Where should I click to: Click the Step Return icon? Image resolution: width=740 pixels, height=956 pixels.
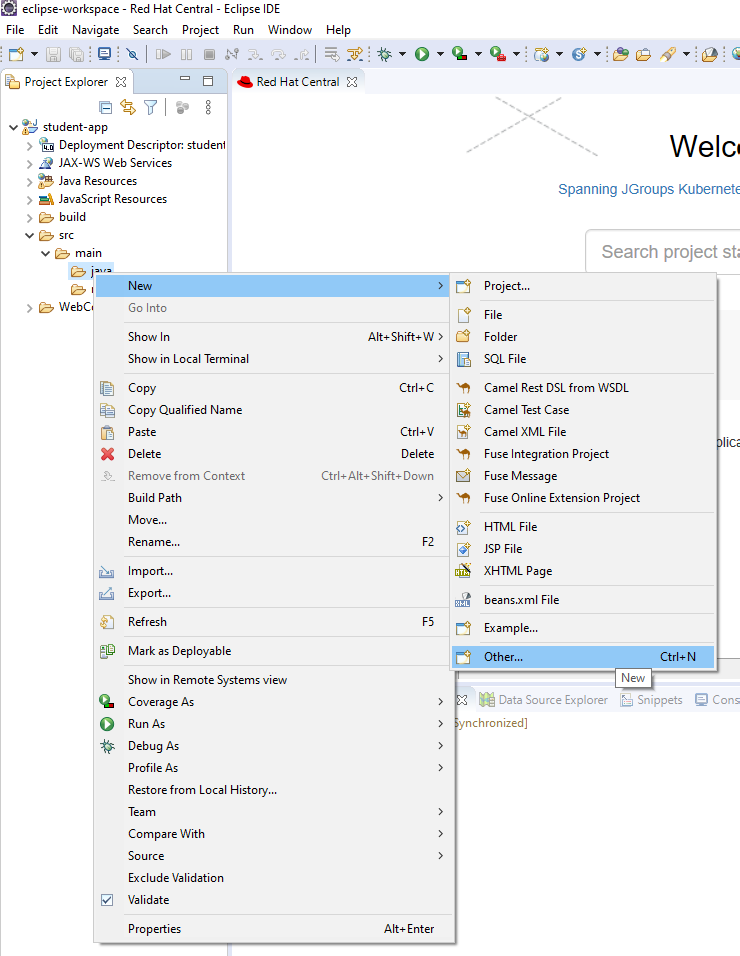point(301,54)
